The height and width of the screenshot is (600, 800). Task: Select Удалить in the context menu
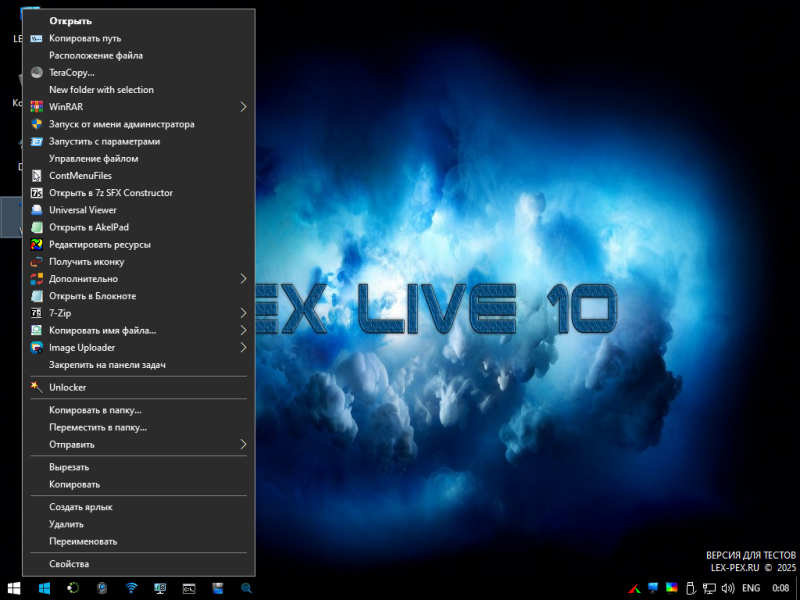tap(66, 524)
